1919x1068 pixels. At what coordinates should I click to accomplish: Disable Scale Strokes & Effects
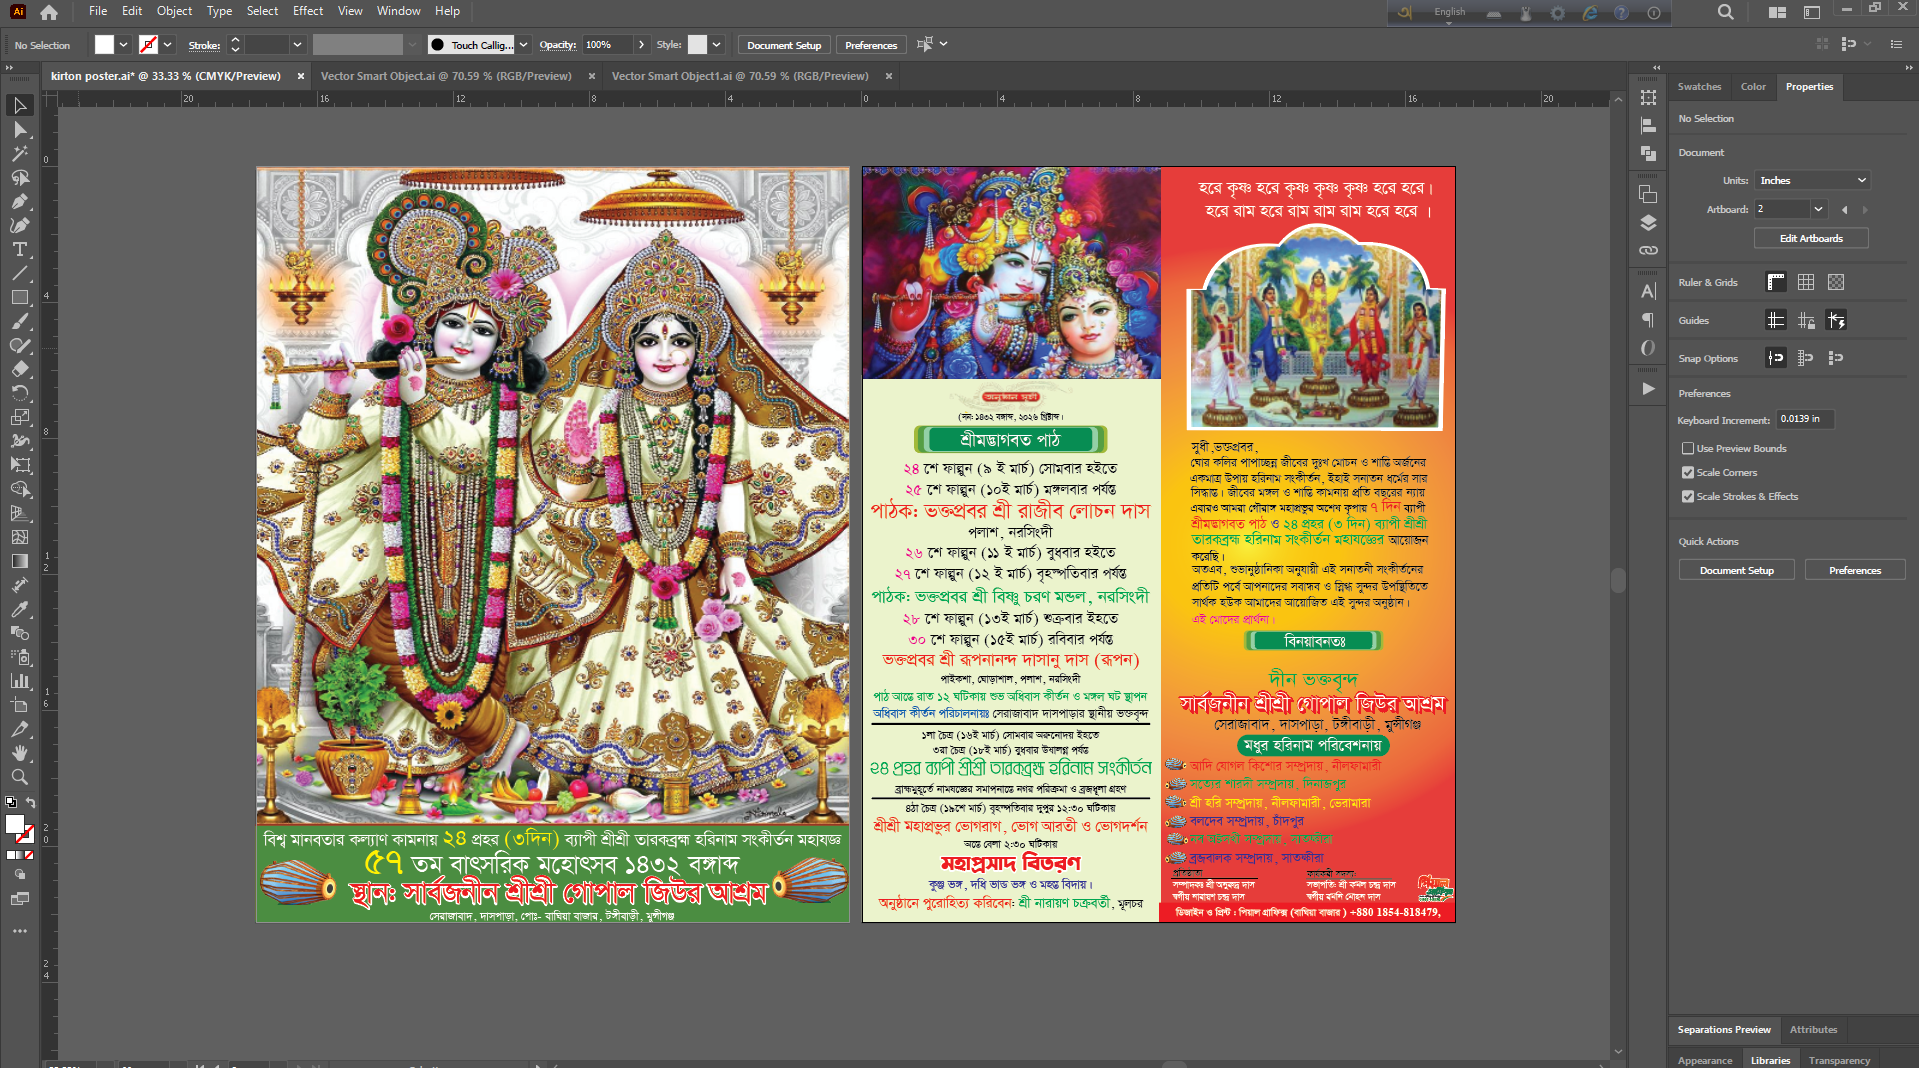tap(1687, 496)
